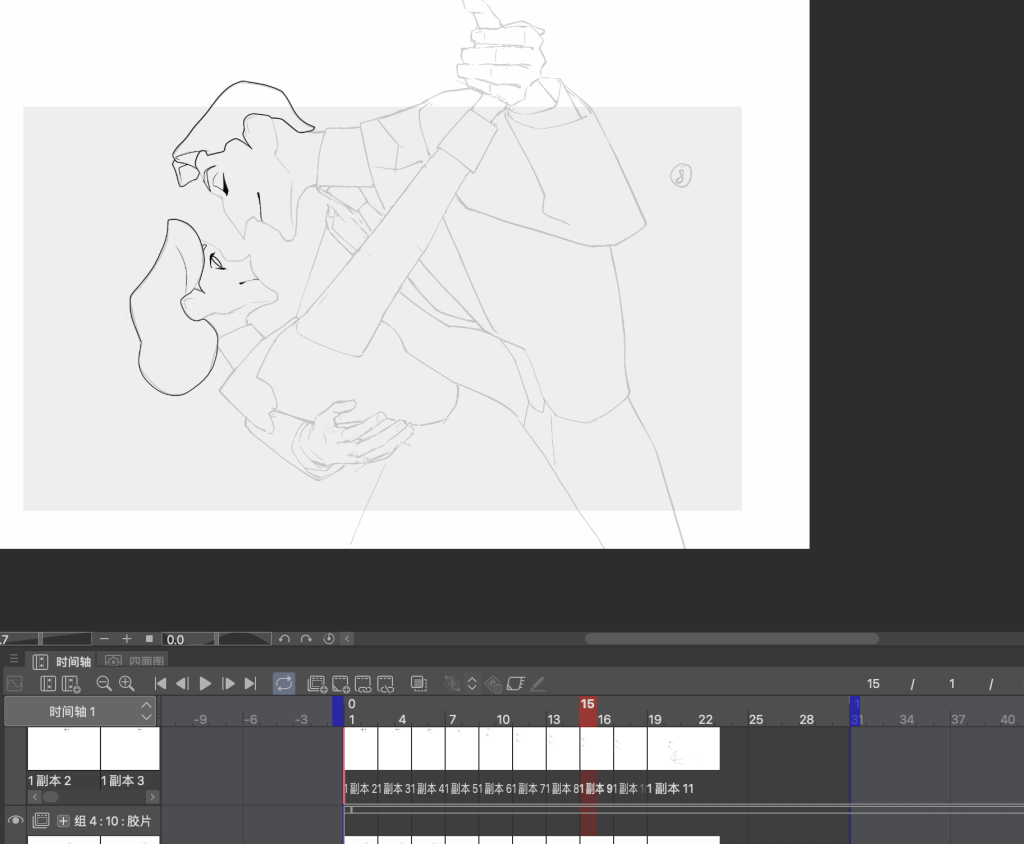Image resolution: width=1024 pixels, height=844 pixels.
Task: Reset canvas rotation
Action: [328, 639]
